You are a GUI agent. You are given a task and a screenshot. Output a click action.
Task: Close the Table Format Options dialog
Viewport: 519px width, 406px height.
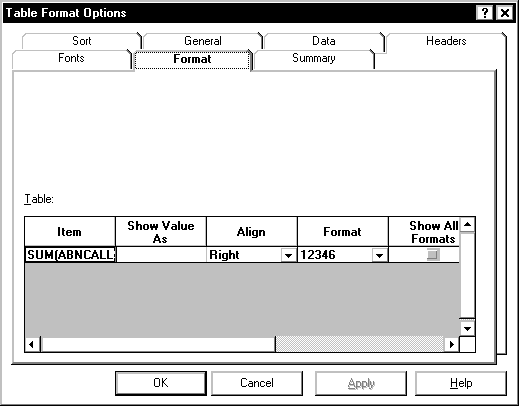click(x=505, y=13)
